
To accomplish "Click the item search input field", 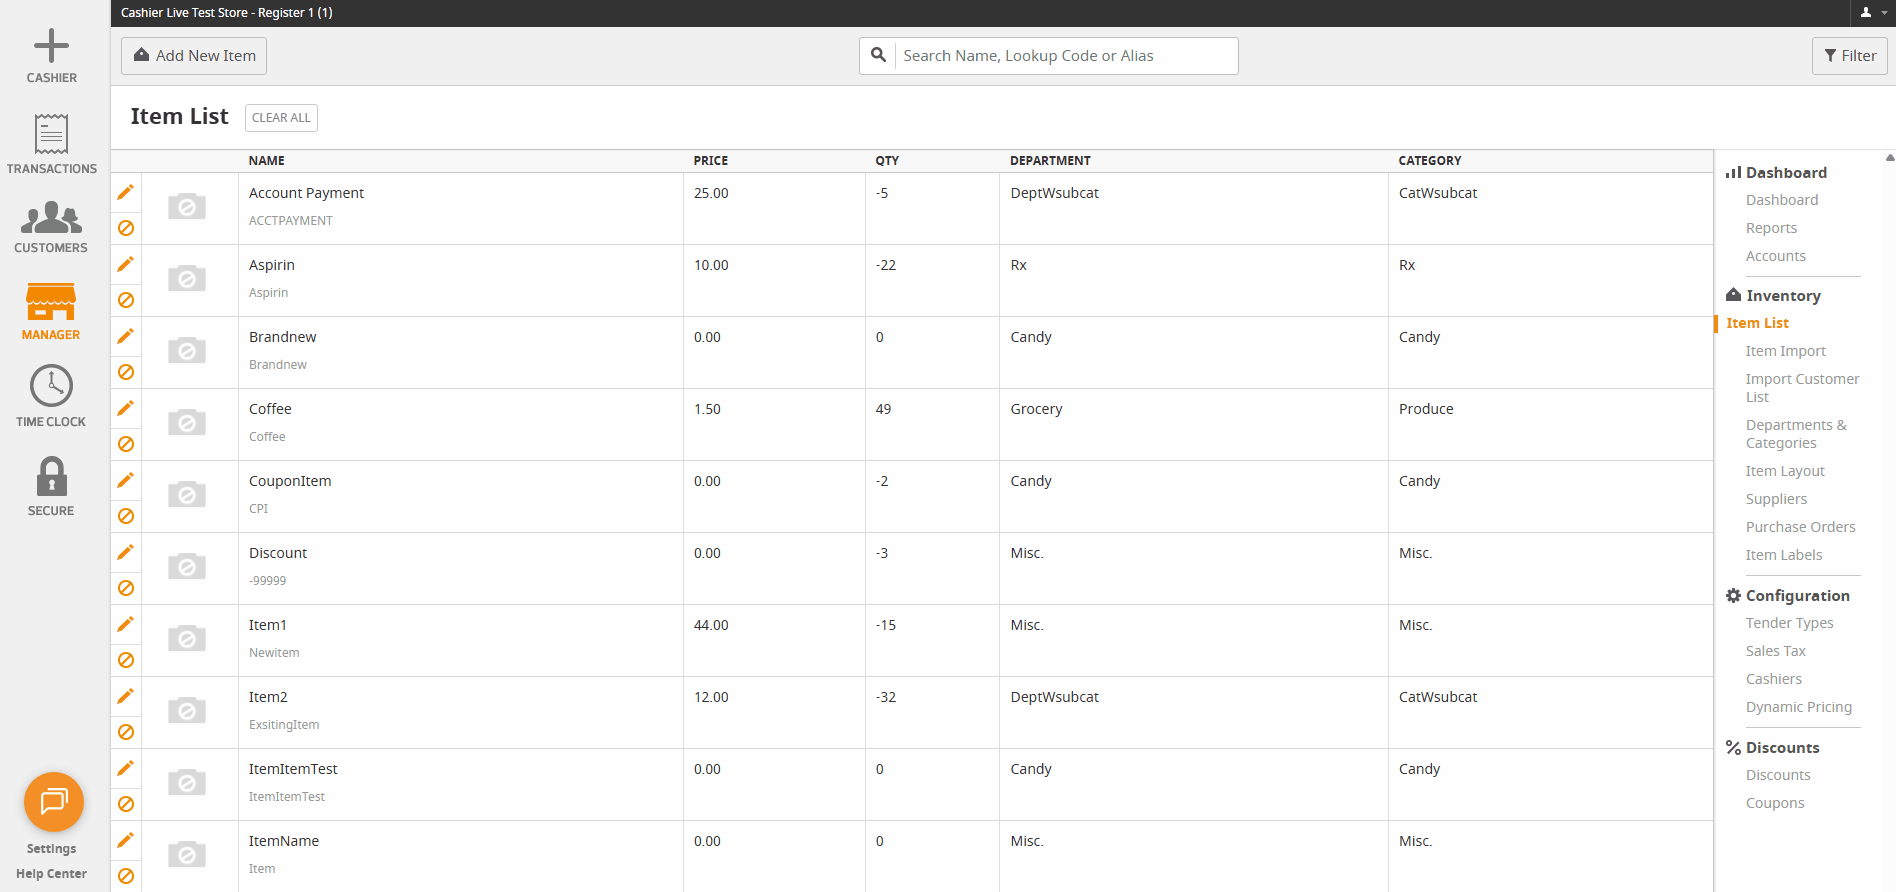I will [x=1065, y=56].
